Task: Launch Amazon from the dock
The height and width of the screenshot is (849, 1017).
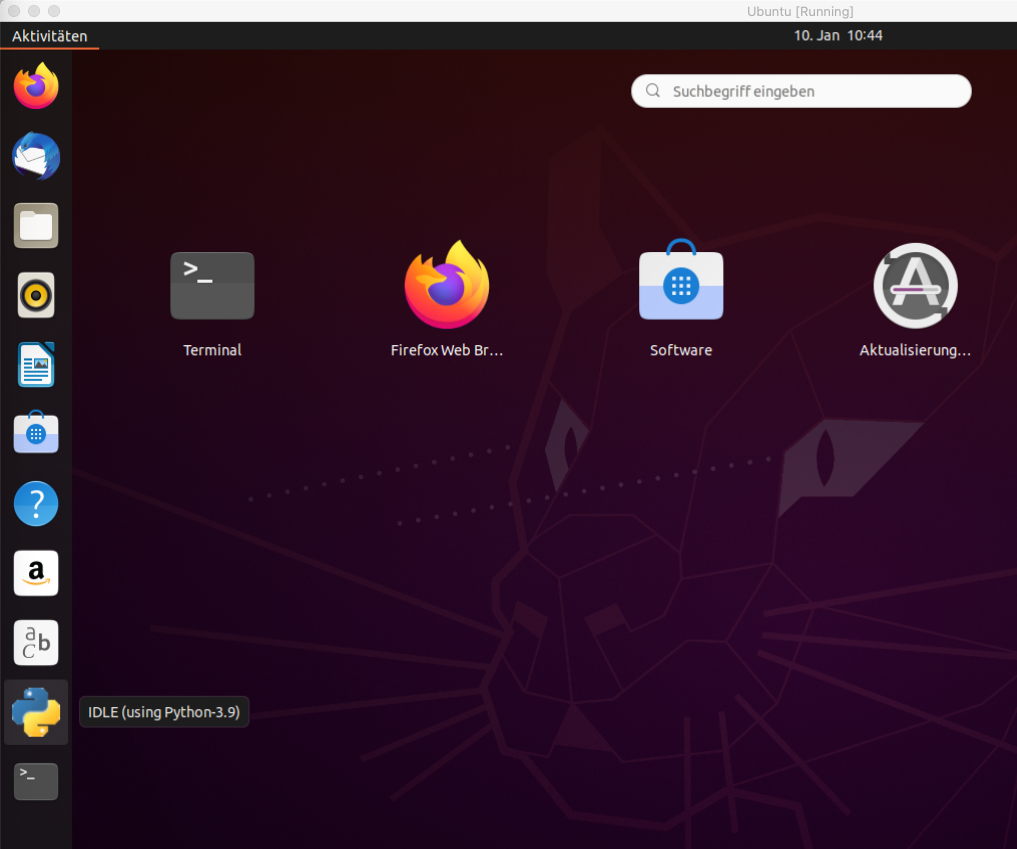Action: point(36,573)
